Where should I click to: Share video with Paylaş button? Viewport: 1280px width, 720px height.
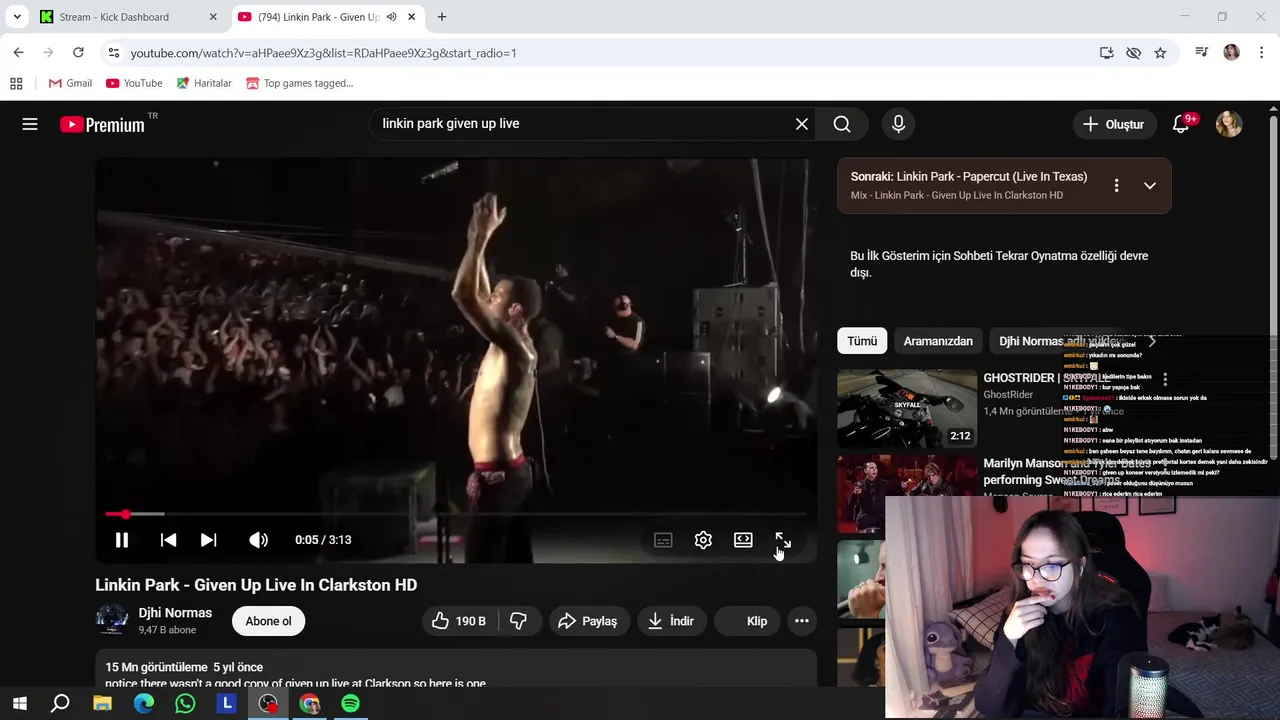588,621
